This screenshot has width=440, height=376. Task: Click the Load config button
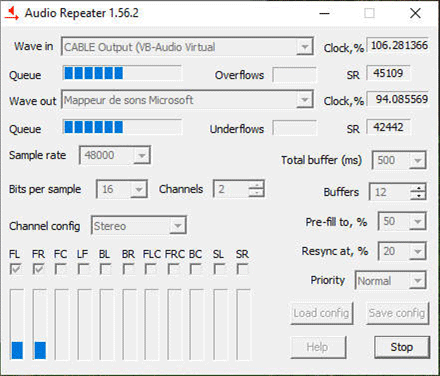[x=322, y=313]
